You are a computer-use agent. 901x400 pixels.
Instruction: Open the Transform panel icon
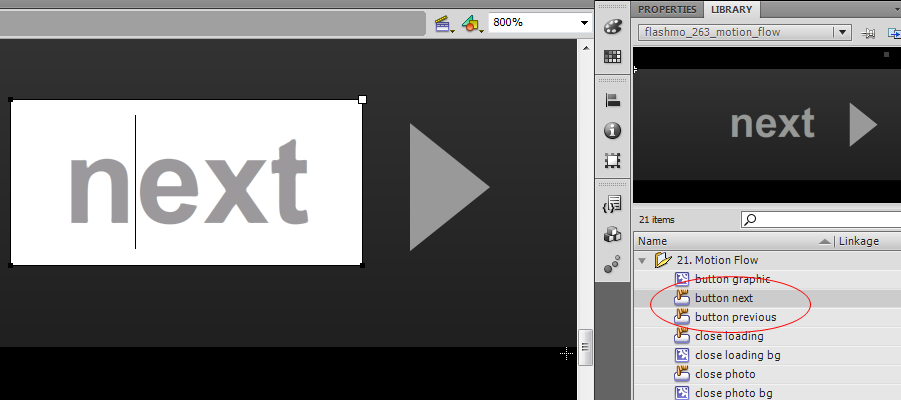[x=613, y=160]
